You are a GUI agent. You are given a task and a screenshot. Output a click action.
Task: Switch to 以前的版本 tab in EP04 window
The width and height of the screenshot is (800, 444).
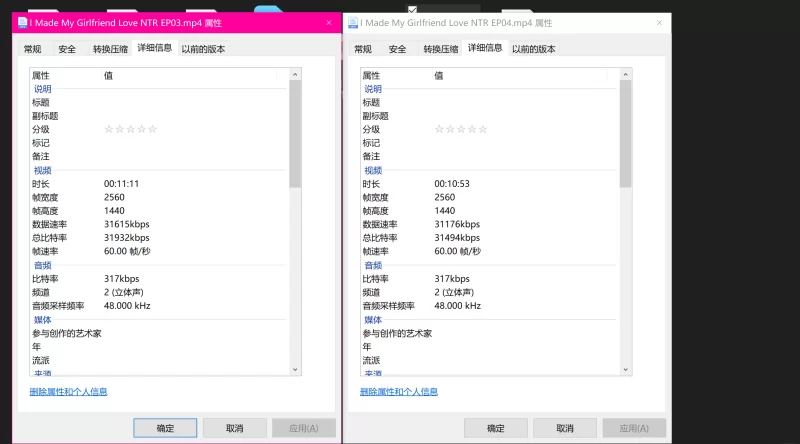tap(533, 49)
